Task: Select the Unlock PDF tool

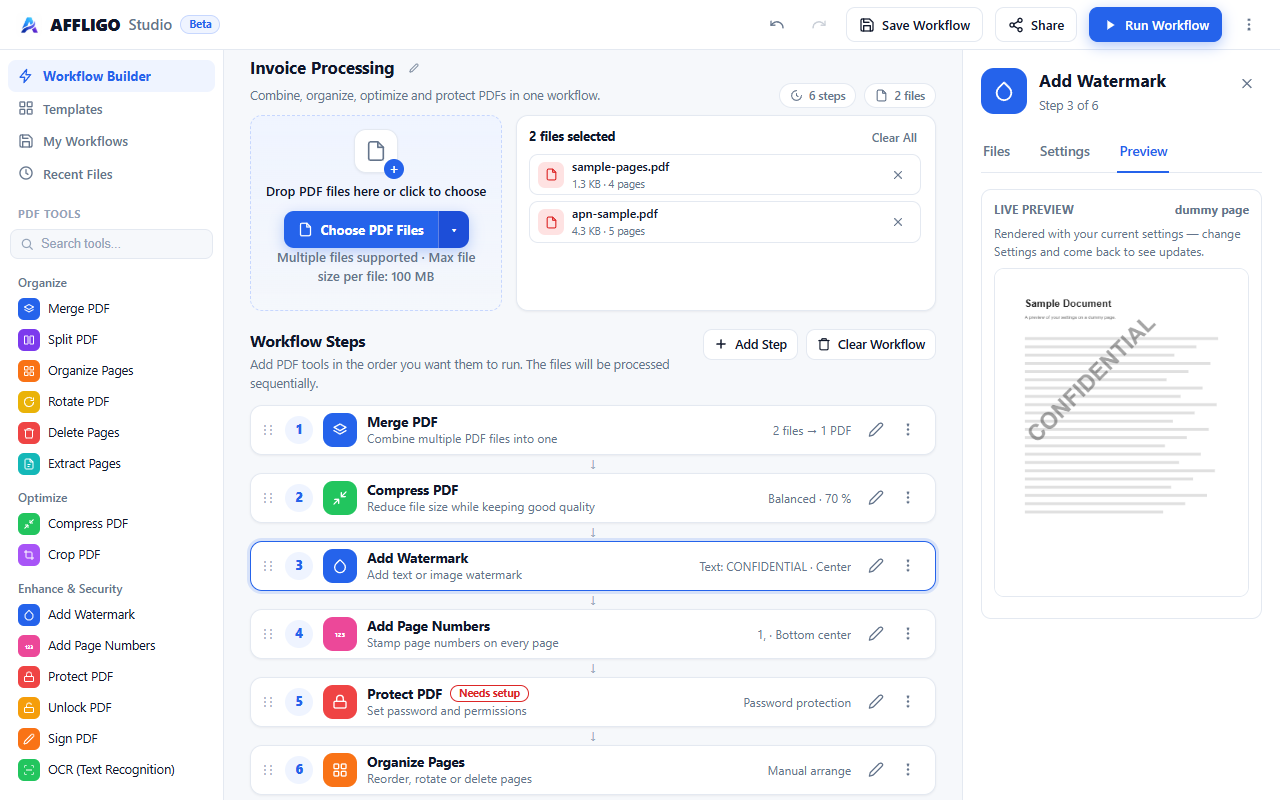Action: point(111,708)
